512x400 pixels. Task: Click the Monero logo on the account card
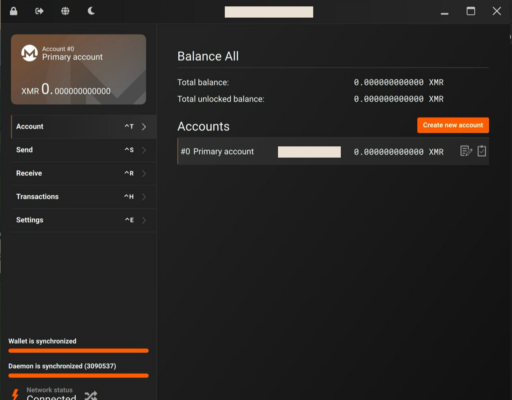(30, 53)
